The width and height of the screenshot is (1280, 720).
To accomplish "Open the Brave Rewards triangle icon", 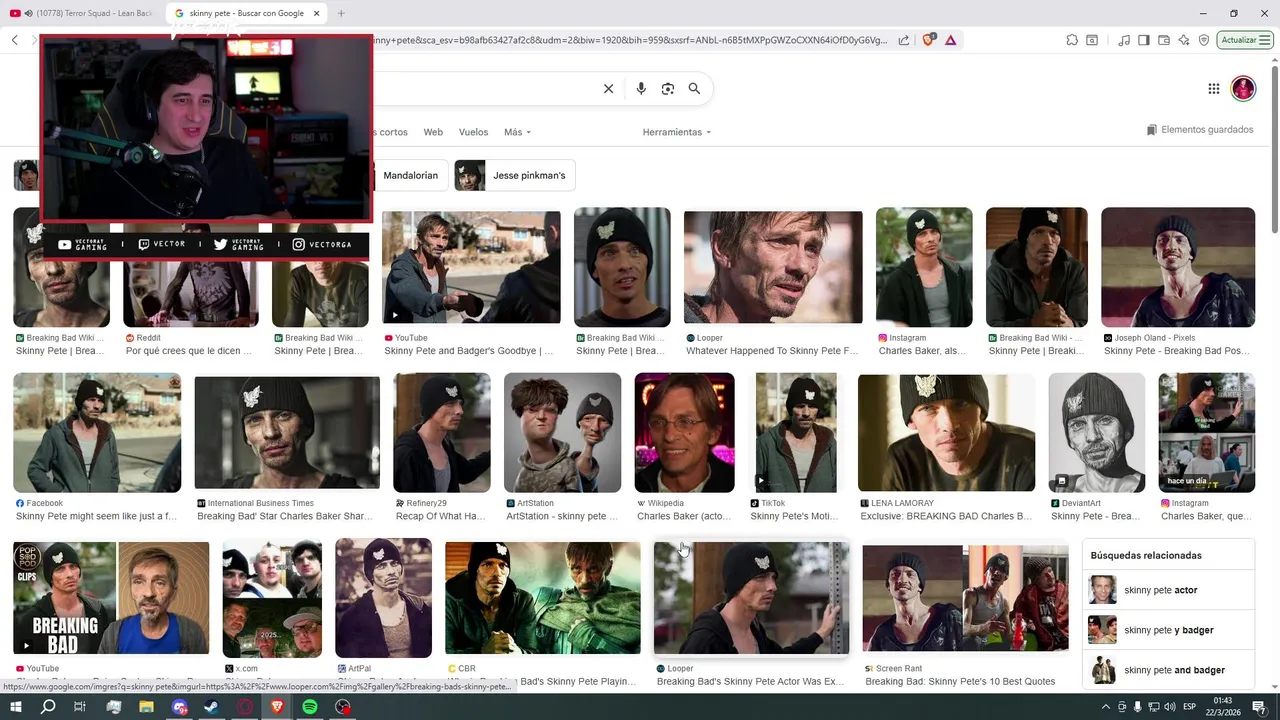I will click(x=950, y=40).
